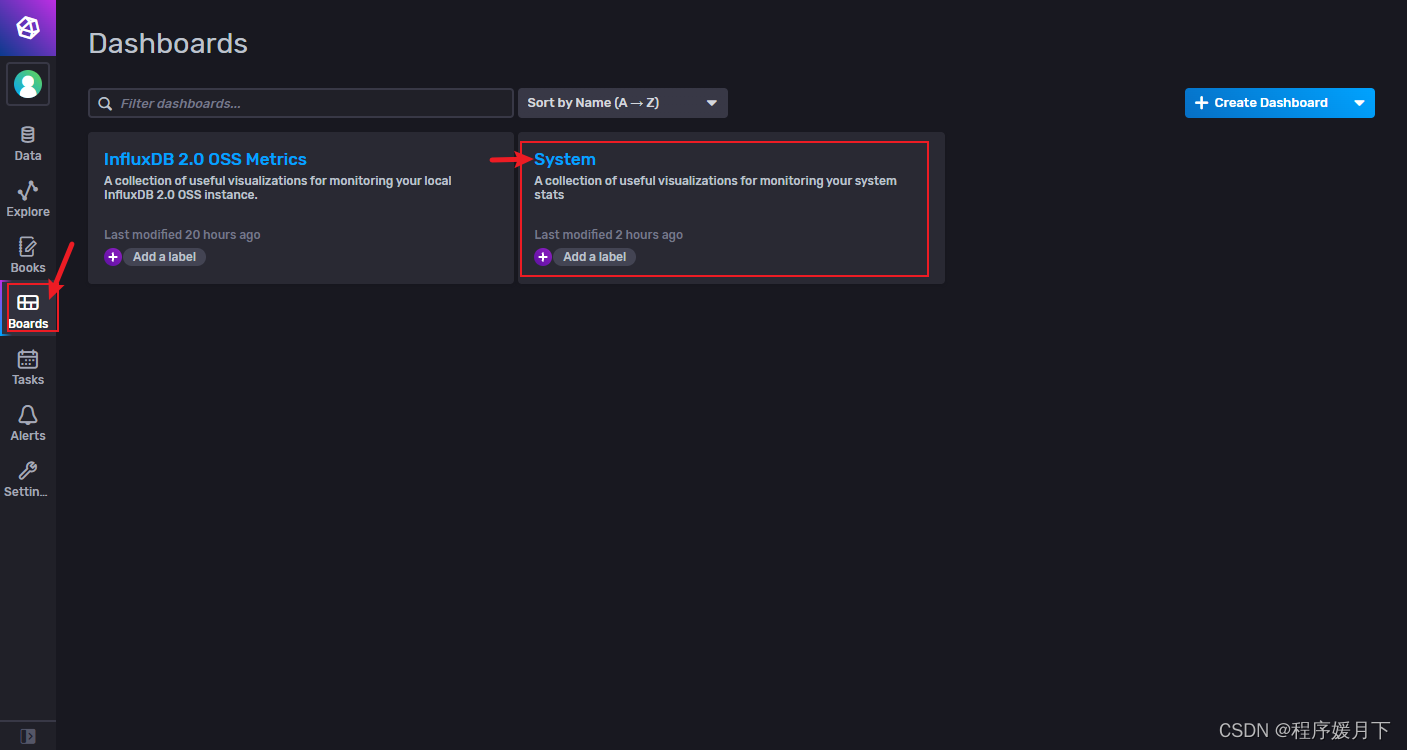Viewport: 1407px width, 750px height.
Task: Click plus icon on System card
Action: click(x=543, y=257)
